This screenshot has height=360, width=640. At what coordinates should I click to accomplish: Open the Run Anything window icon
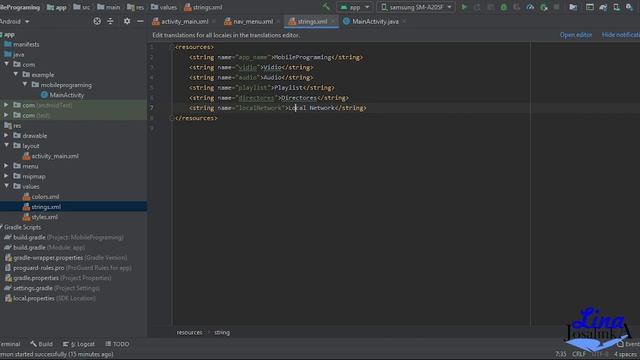pyautogui.click(x=589, y=7)
